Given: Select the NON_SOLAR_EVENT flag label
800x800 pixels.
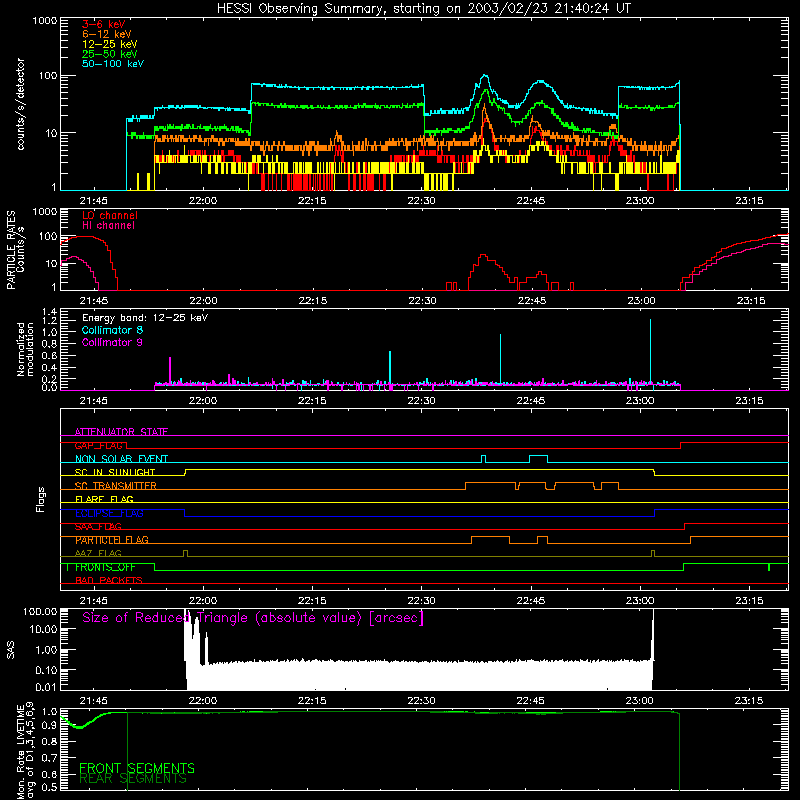Looking at the screenshot, I should pos(121,459).
